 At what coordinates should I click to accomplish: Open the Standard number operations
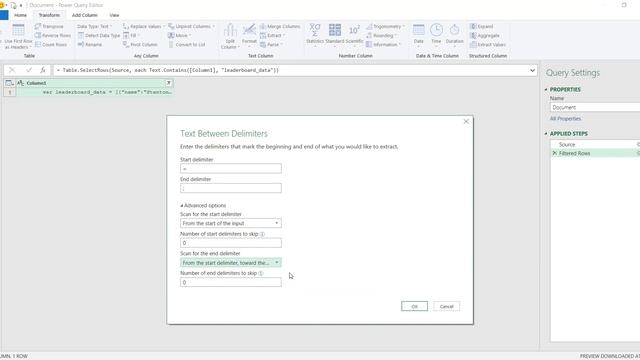point(335,34)
